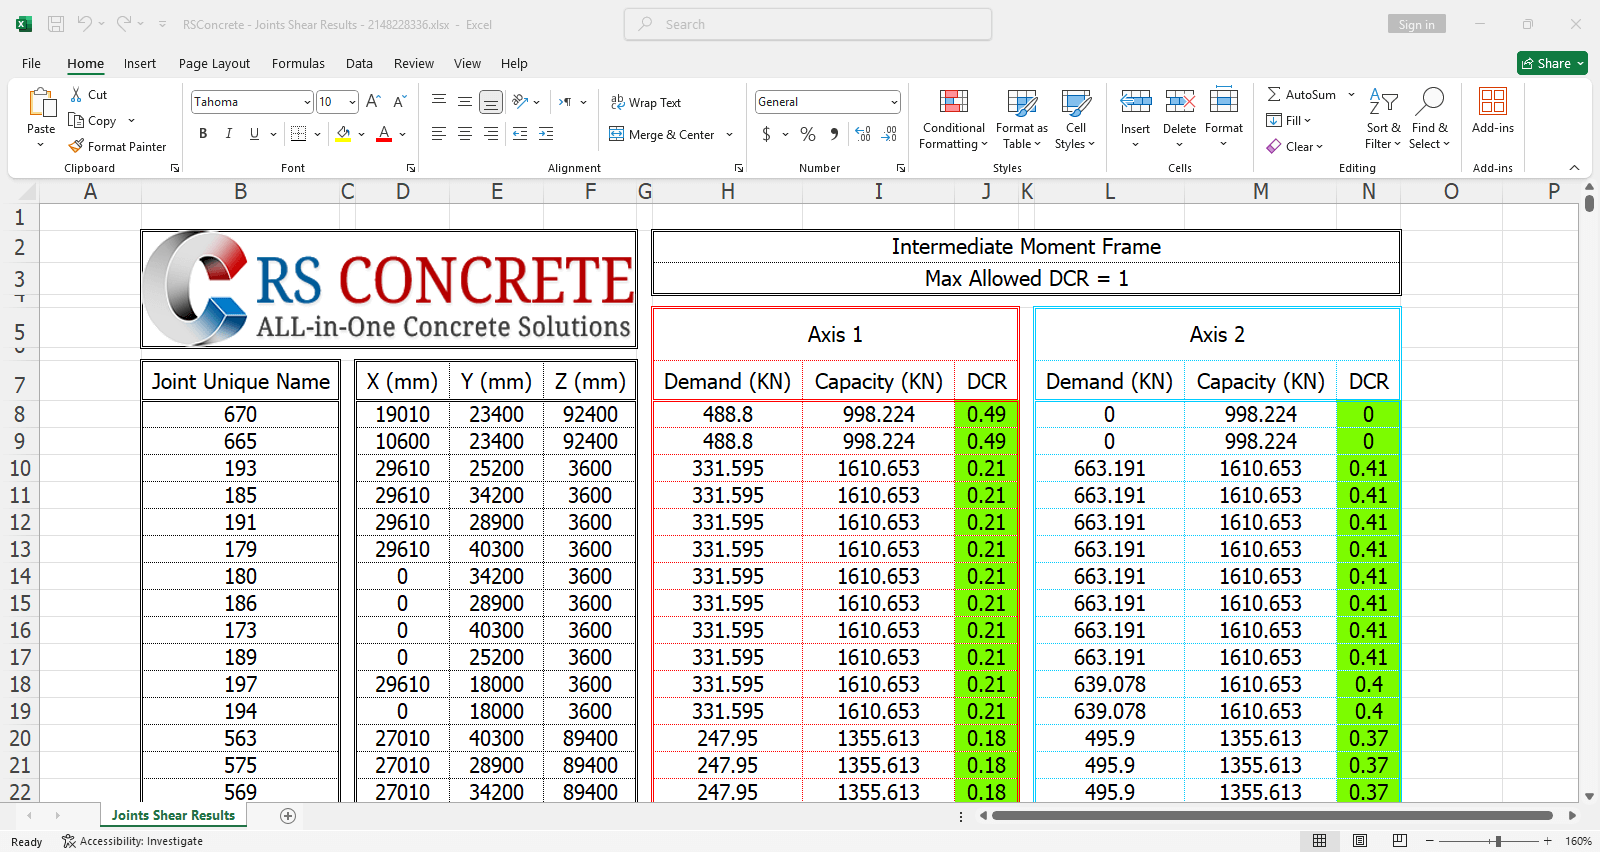Open the Tahoma font name dropdown
This screenshot has width=1600, height=852.
[307, 102]
